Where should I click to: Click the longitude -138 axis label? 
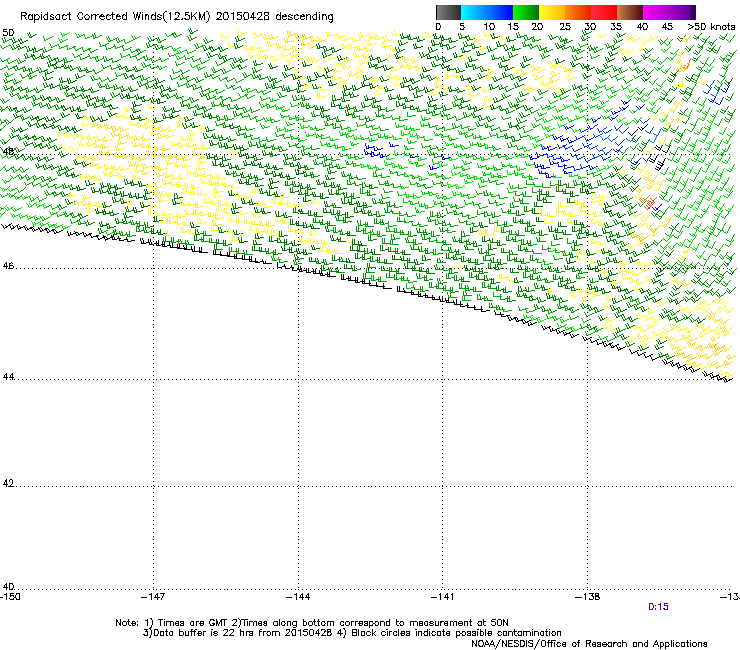[x=588, y=597]
